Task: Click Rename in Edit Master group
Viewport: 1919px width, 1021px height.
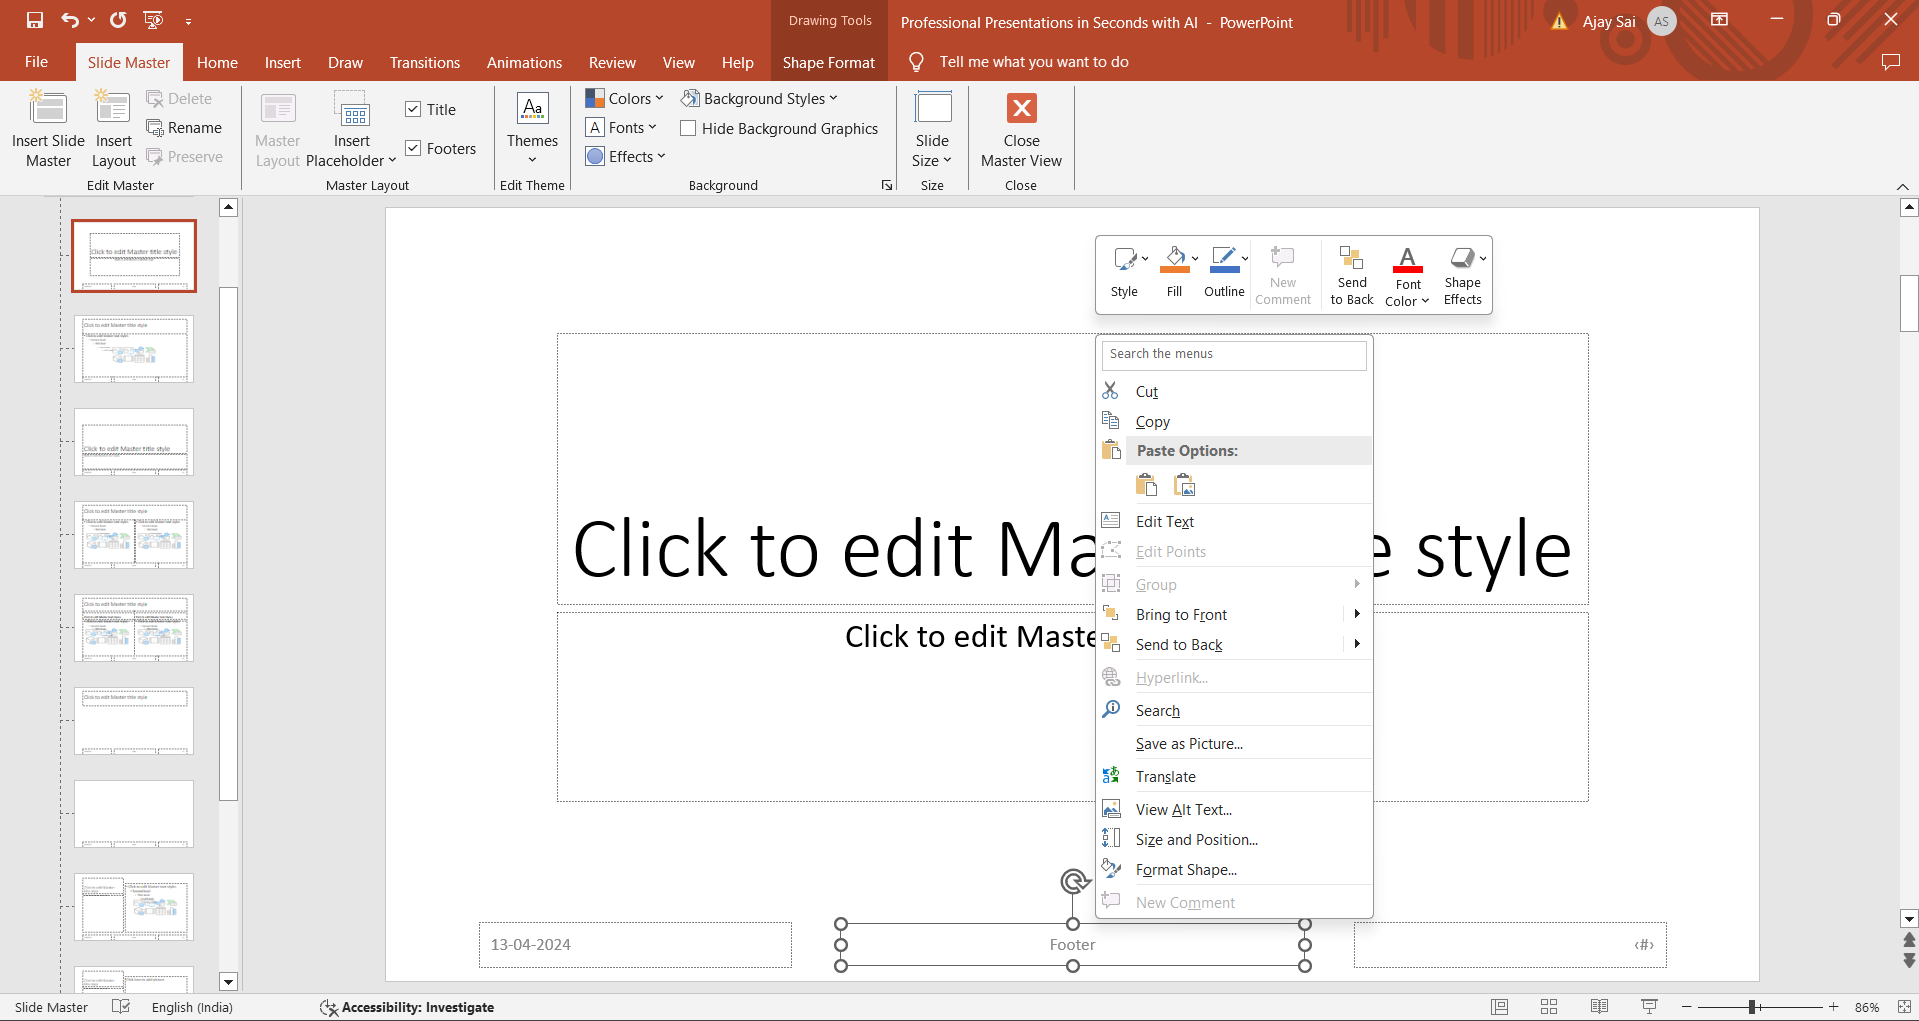Action: (x=185, y=128)
